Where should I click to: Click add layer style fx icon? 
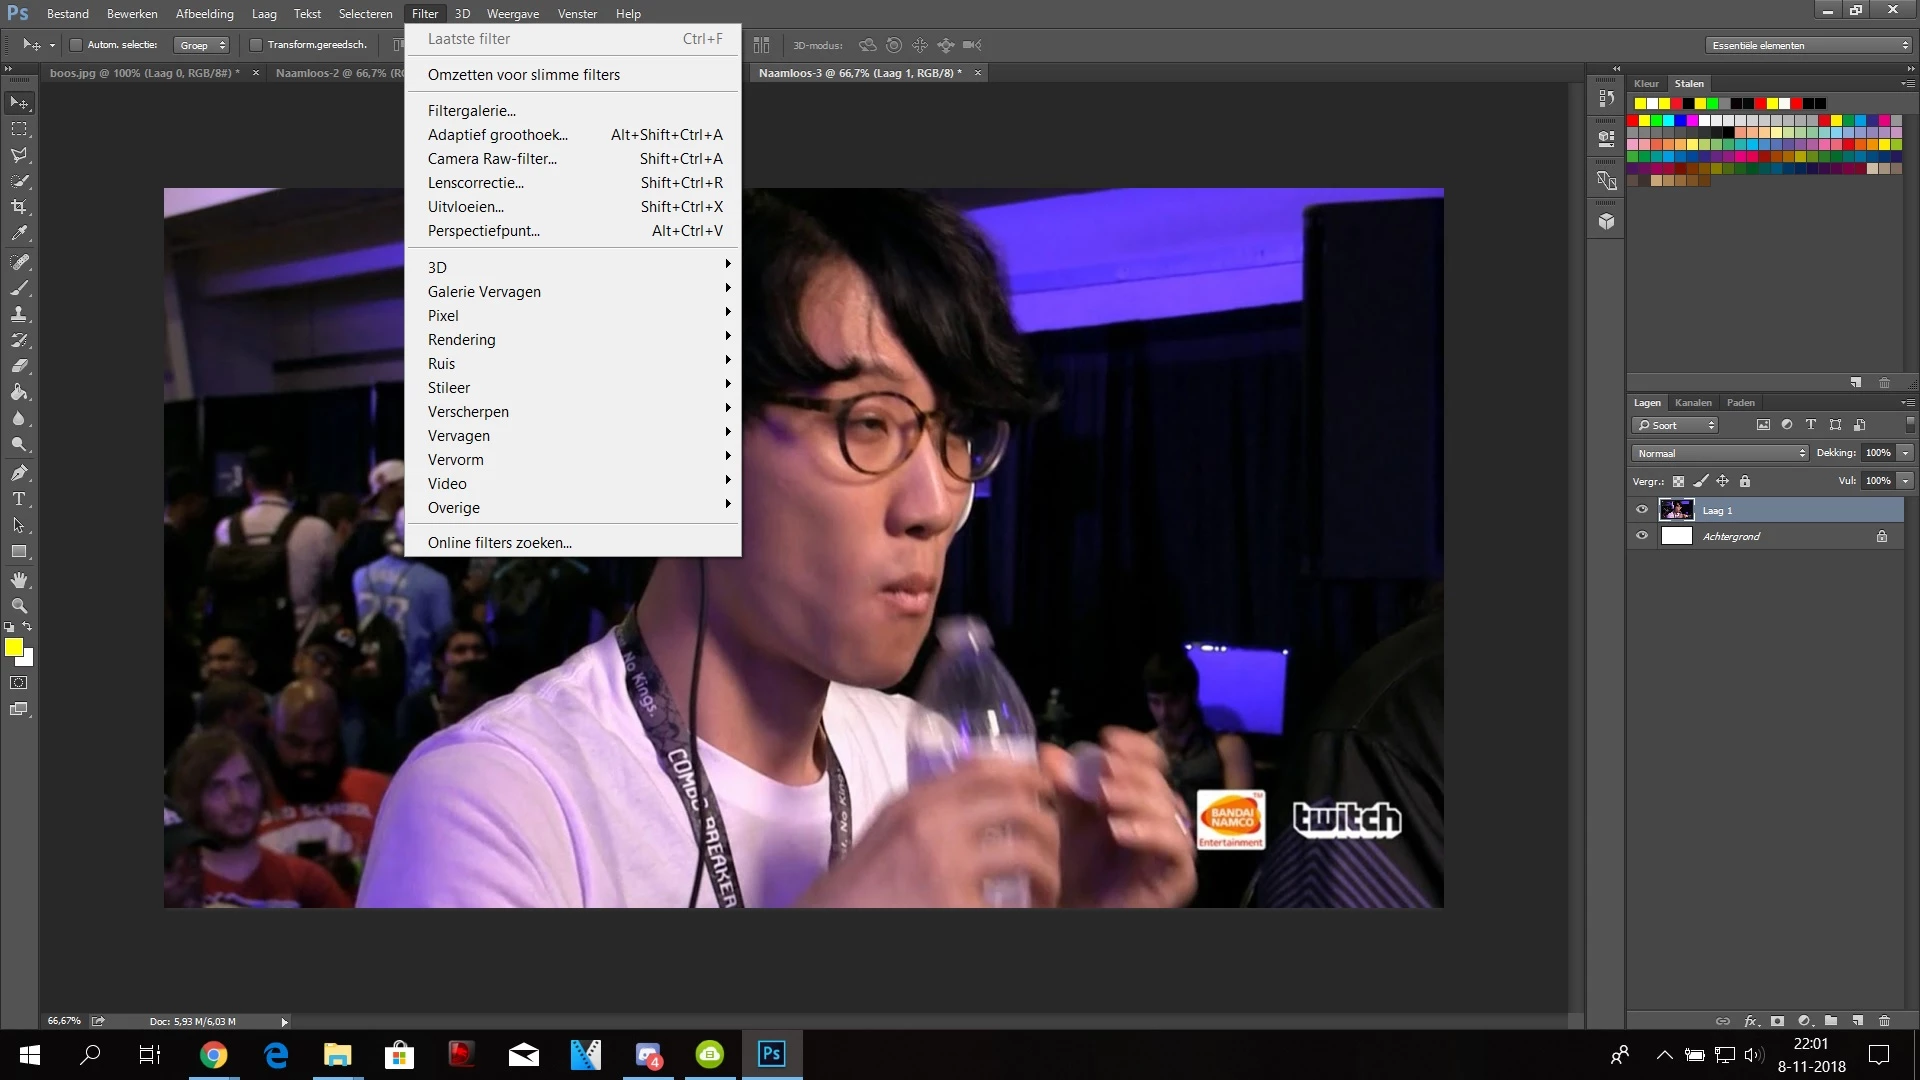click(1750, 1021)
